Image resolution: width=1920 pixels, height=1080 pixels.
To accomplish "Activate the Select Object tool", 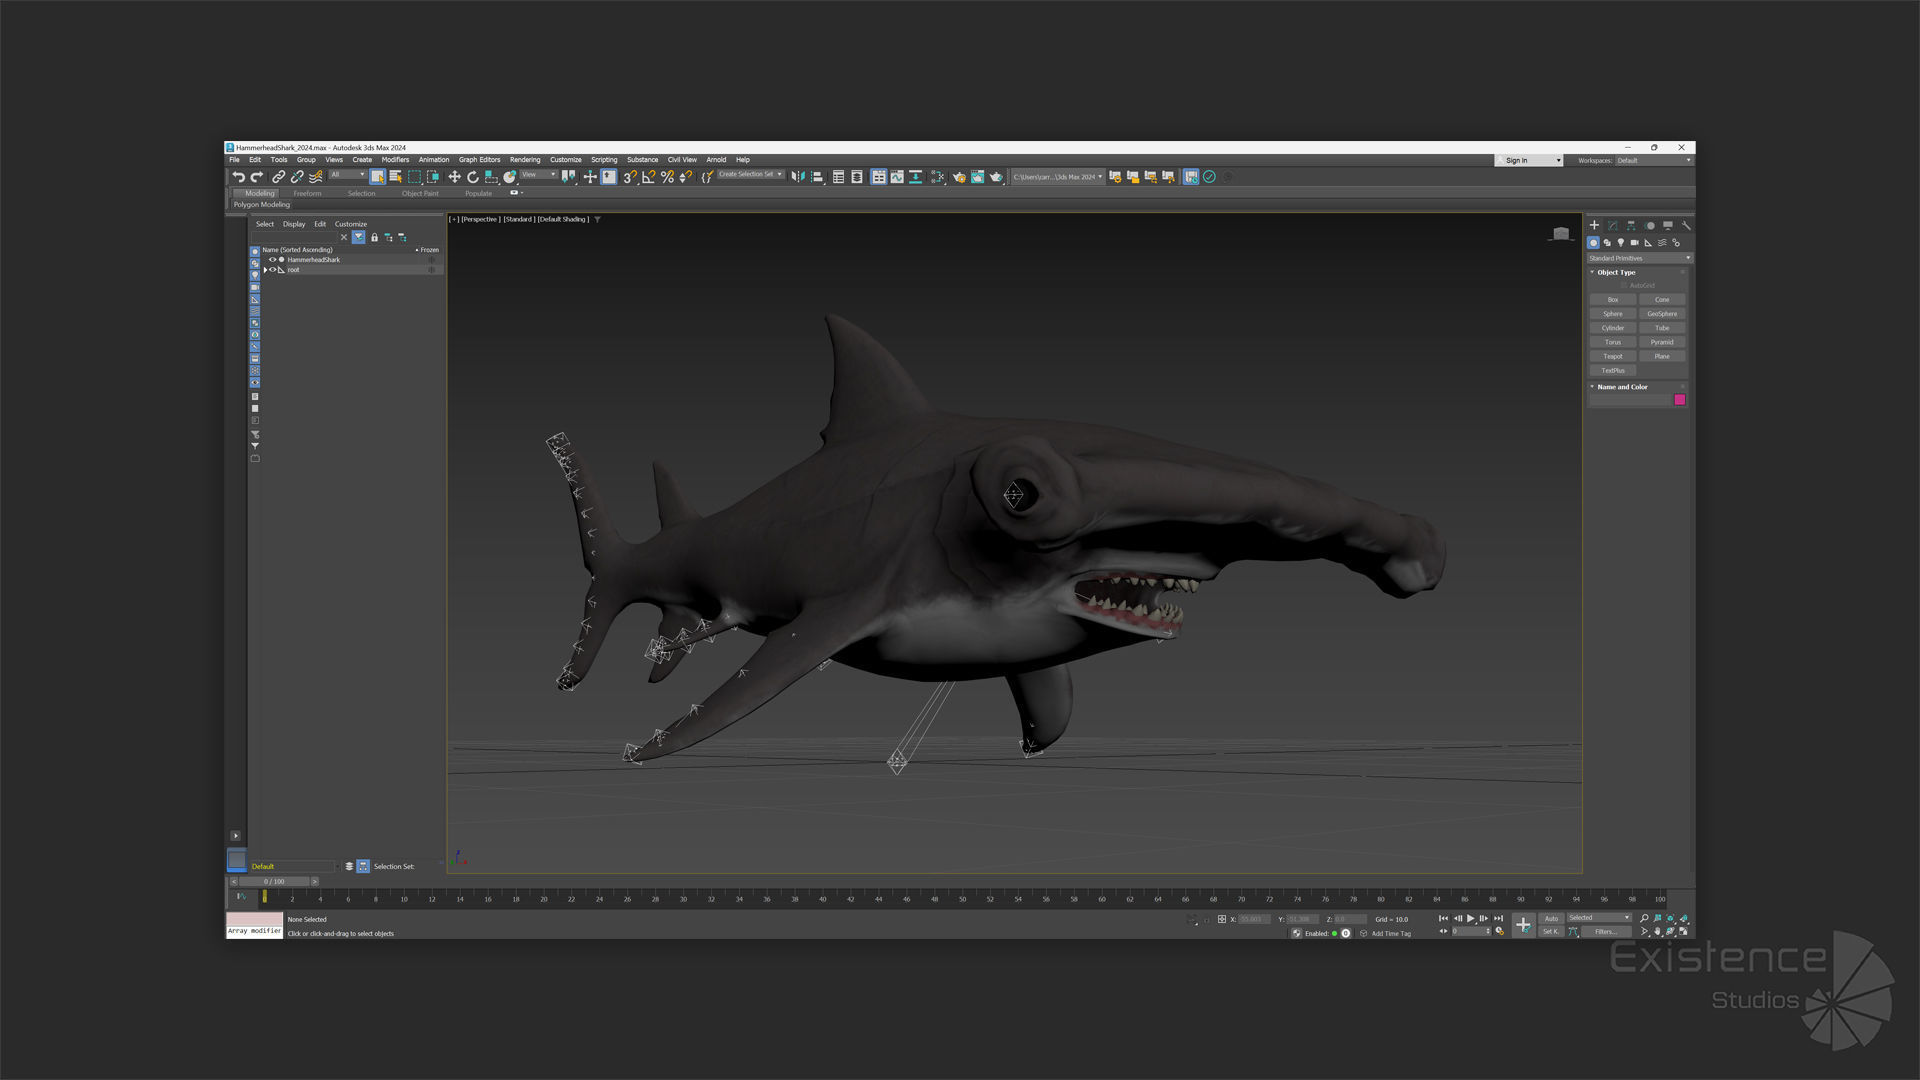I will pos(377,177).
